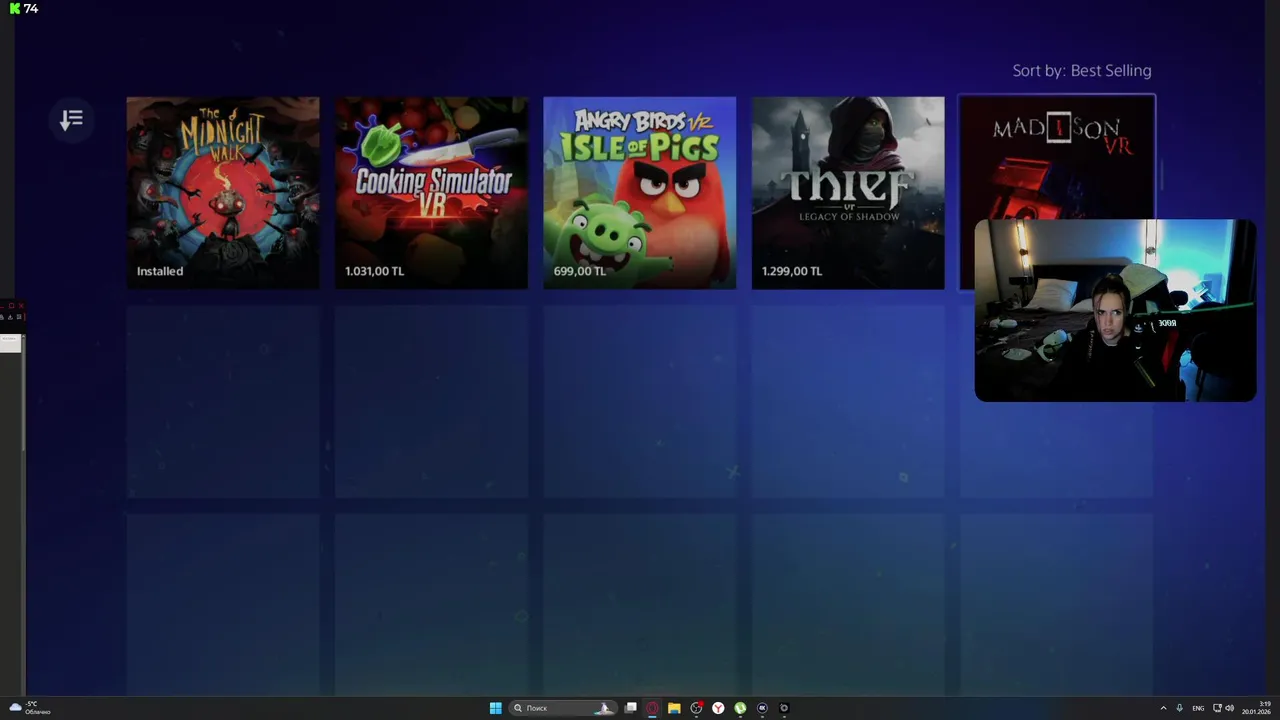
Task: Open OBS Studio from taskbar
Action: click(696, 708)
